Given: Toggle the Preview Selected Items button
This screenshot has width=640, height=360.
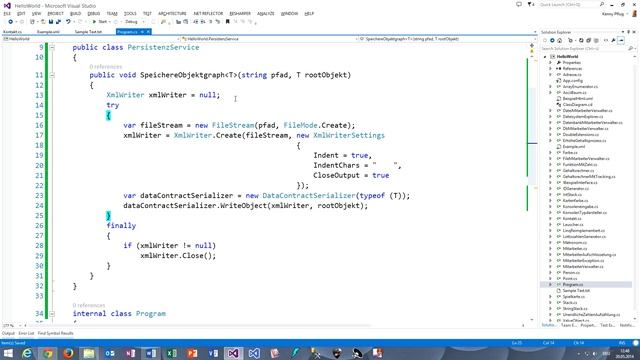Looking at the screenshot, I should 621,40.
